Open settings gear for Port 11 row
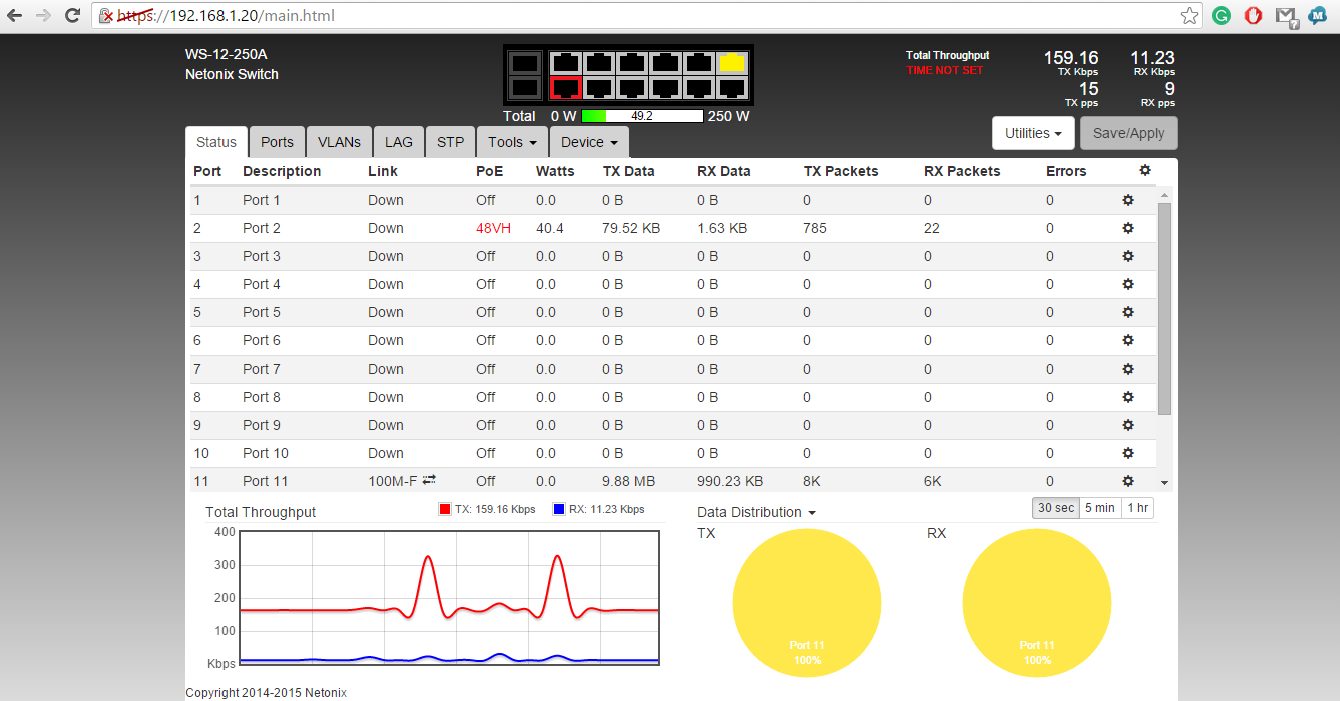Image resolution: width=1340 pixels, height=701 pixels. click(1128, 481)
